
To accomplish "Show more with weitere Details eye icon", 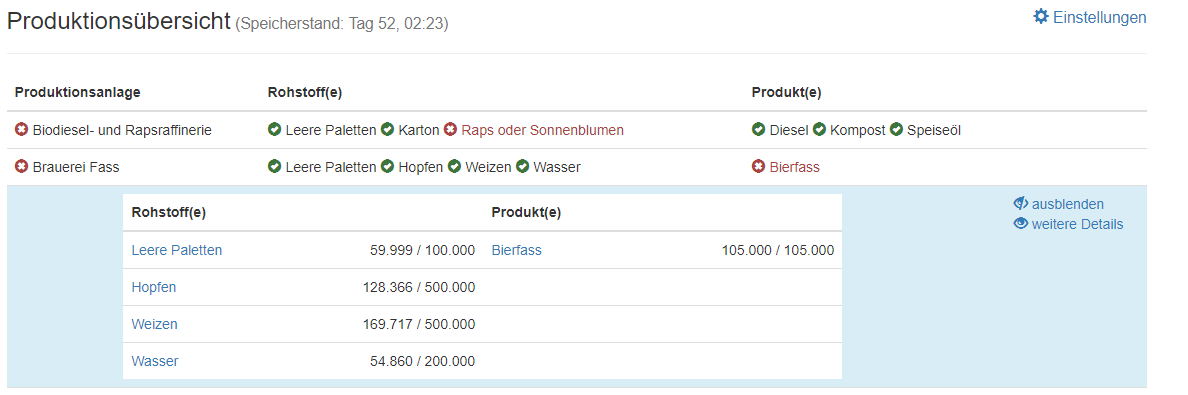I will (x=1021, y=224).
